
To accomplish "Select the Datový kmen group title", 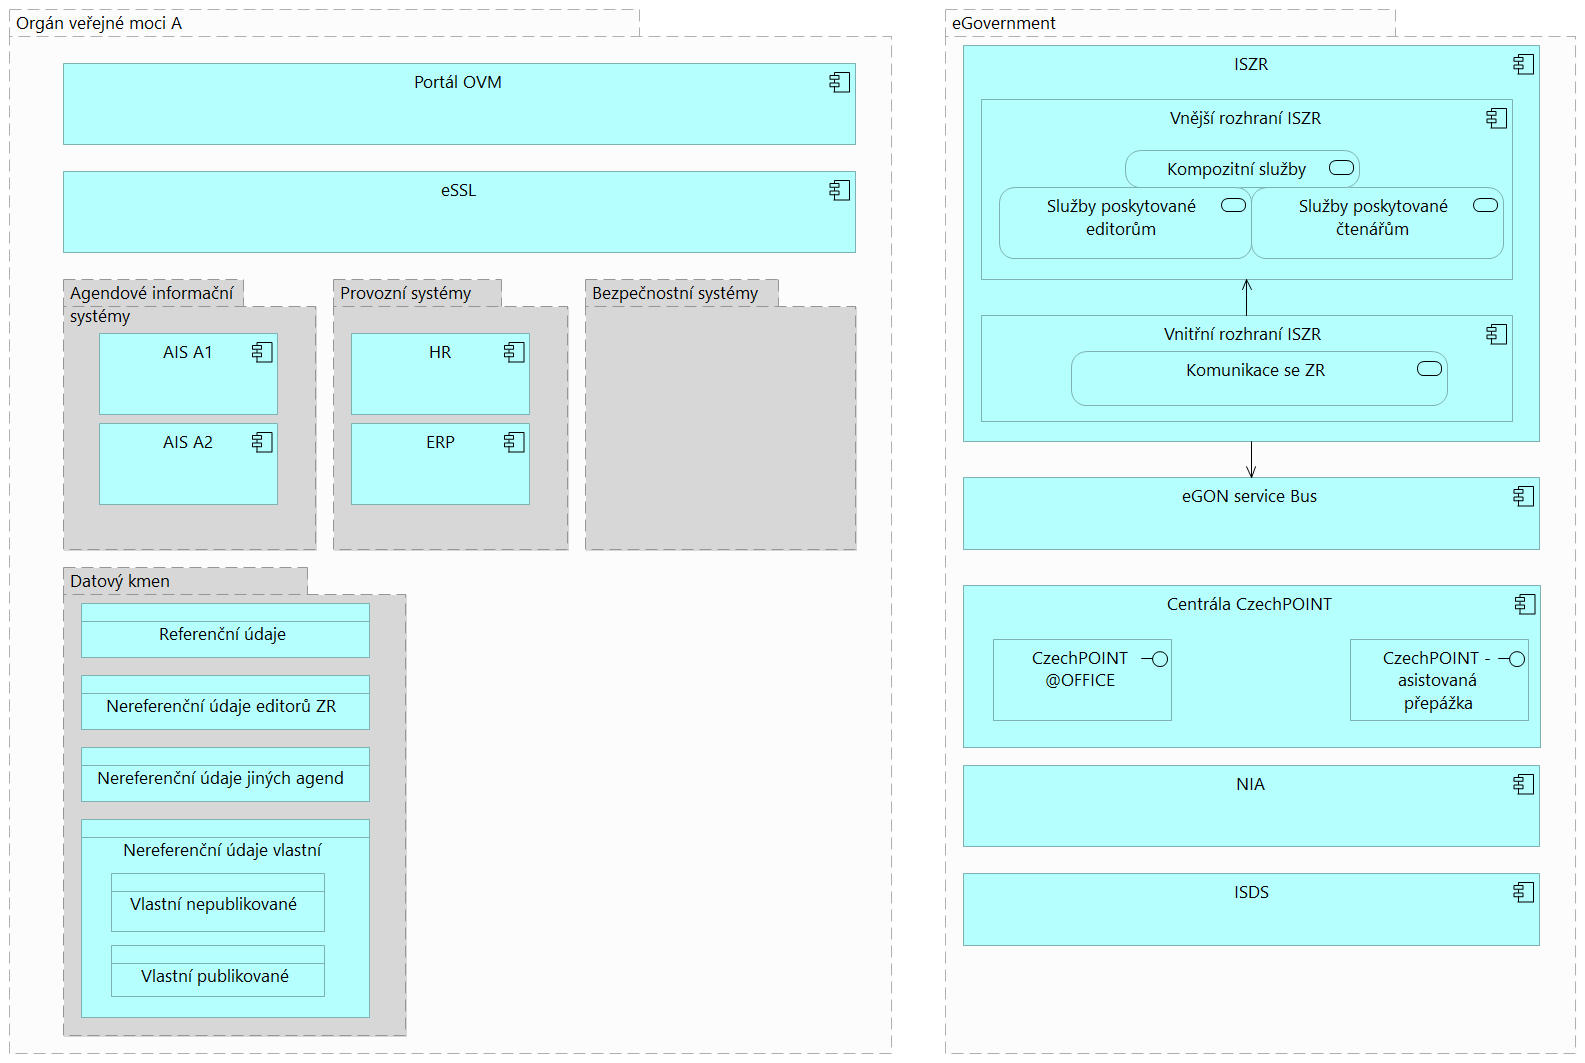I will pos(120,581).
